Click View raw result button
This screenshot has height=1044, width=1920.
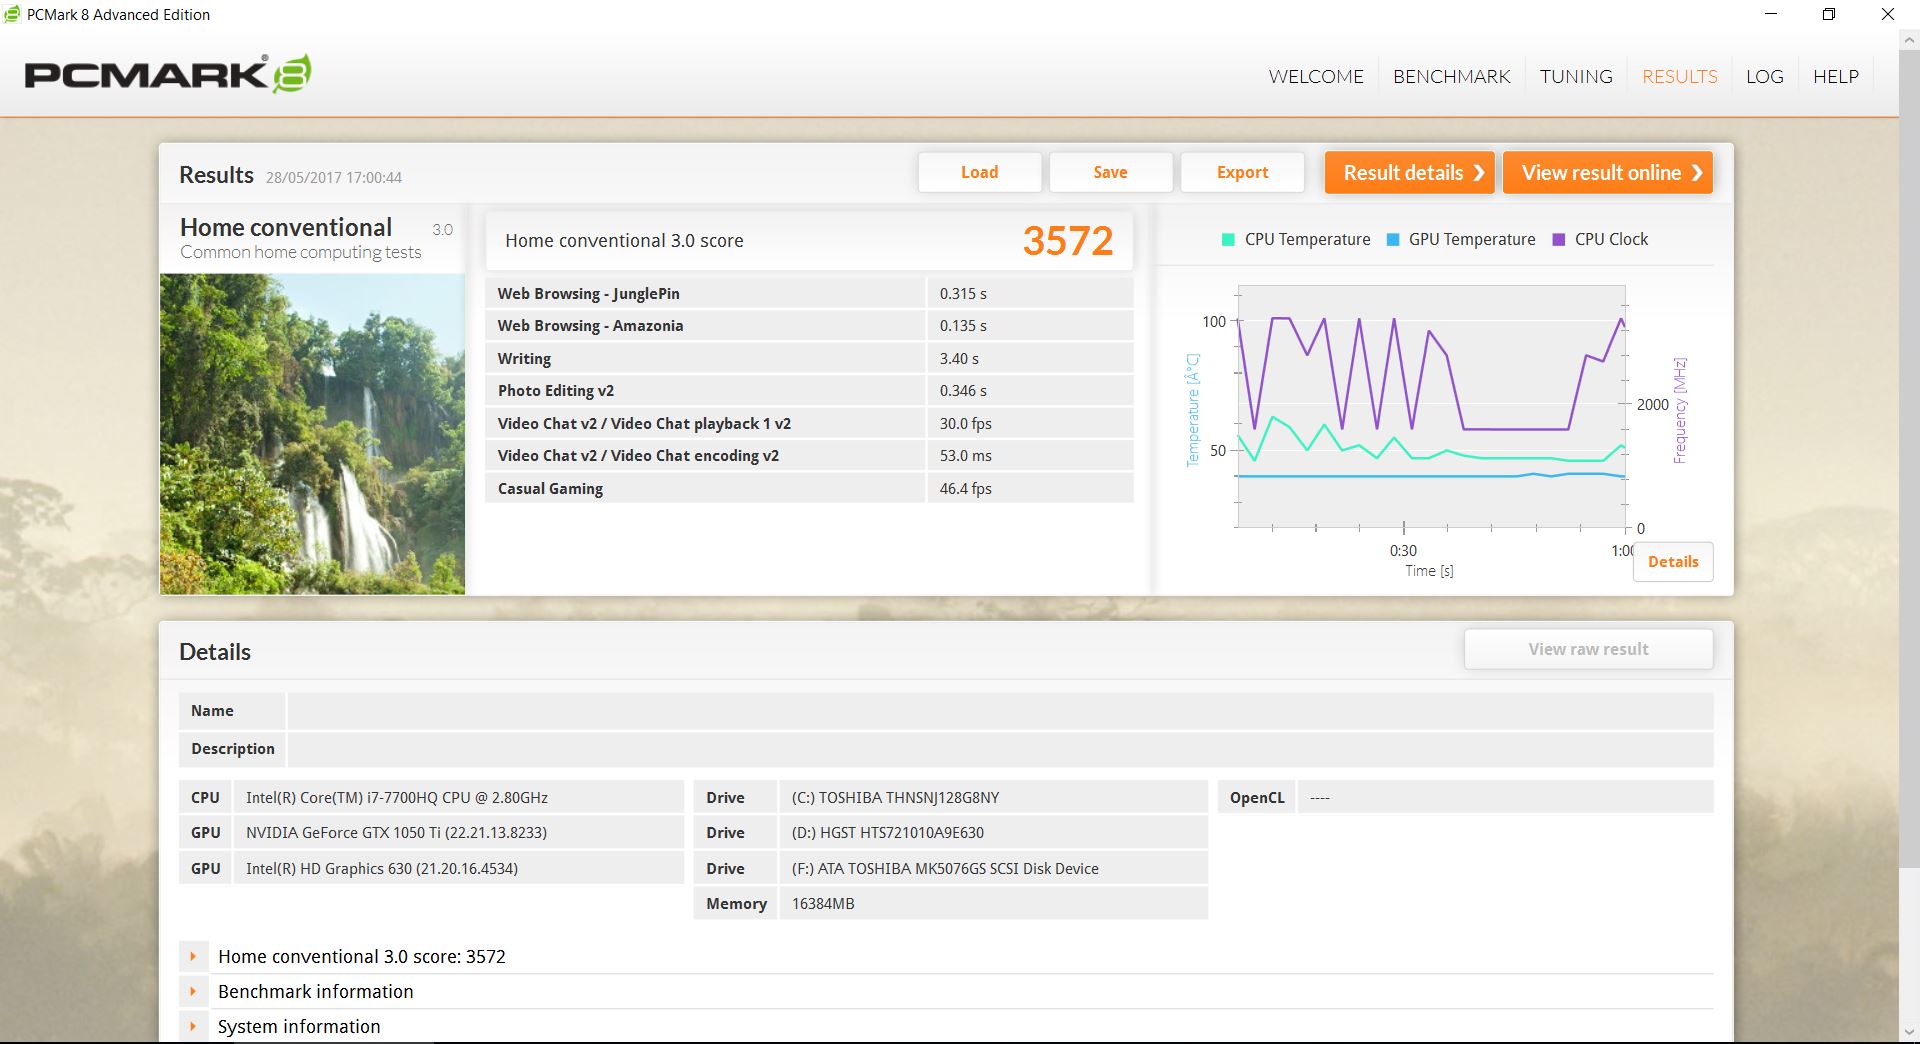1588,649
